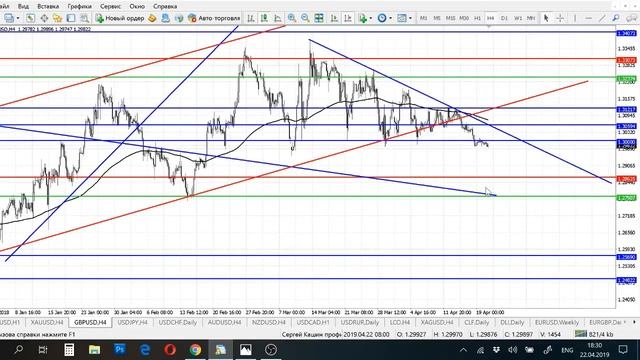
Task: Open the Data Window crosshair icon
Action: coord(44,18)
